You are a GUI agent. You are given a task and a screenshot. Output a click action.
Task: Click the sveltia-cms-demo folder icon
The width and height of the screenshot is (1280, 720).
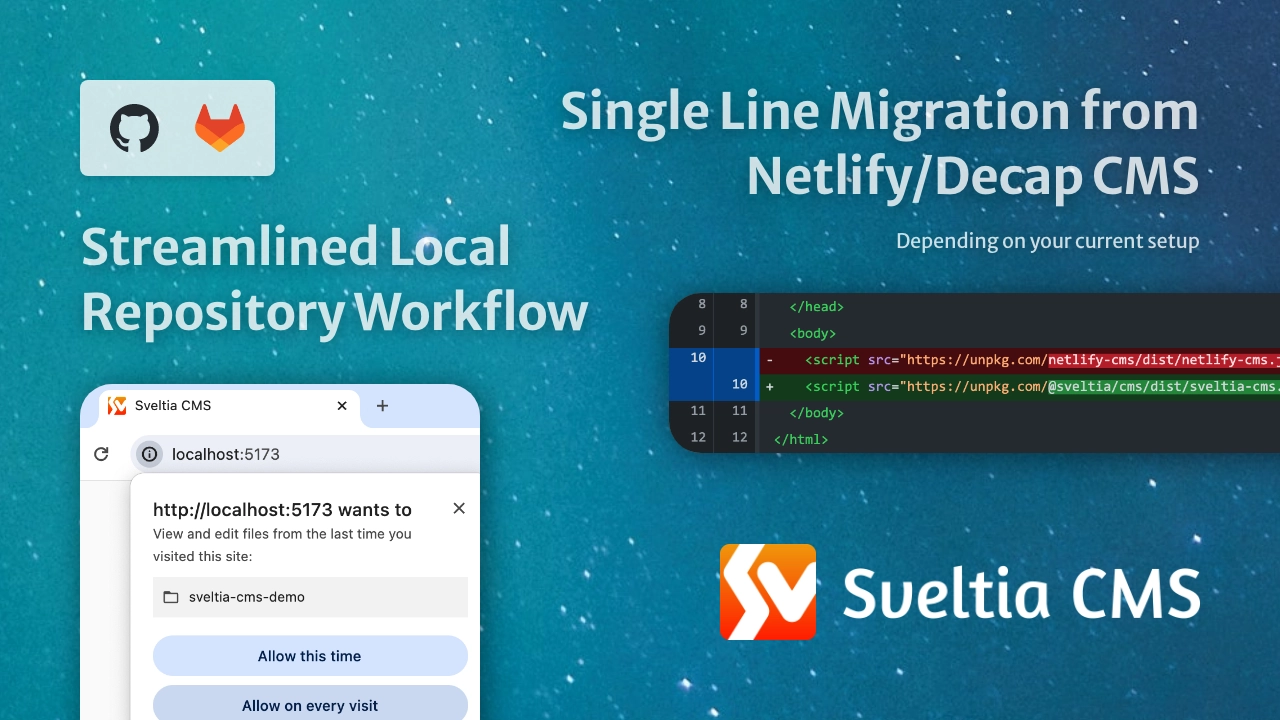pos(171,597)
